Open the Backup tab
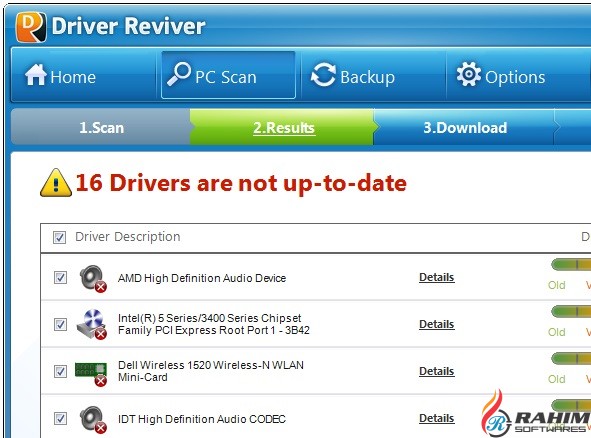This screenshot has height=438, width=591. [374, 75]
